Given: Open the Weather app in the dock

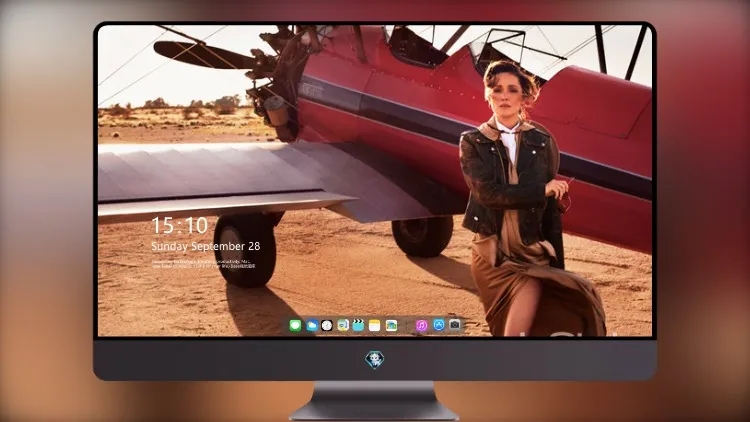Looking at the screenshot, I should tap(311, 325).
